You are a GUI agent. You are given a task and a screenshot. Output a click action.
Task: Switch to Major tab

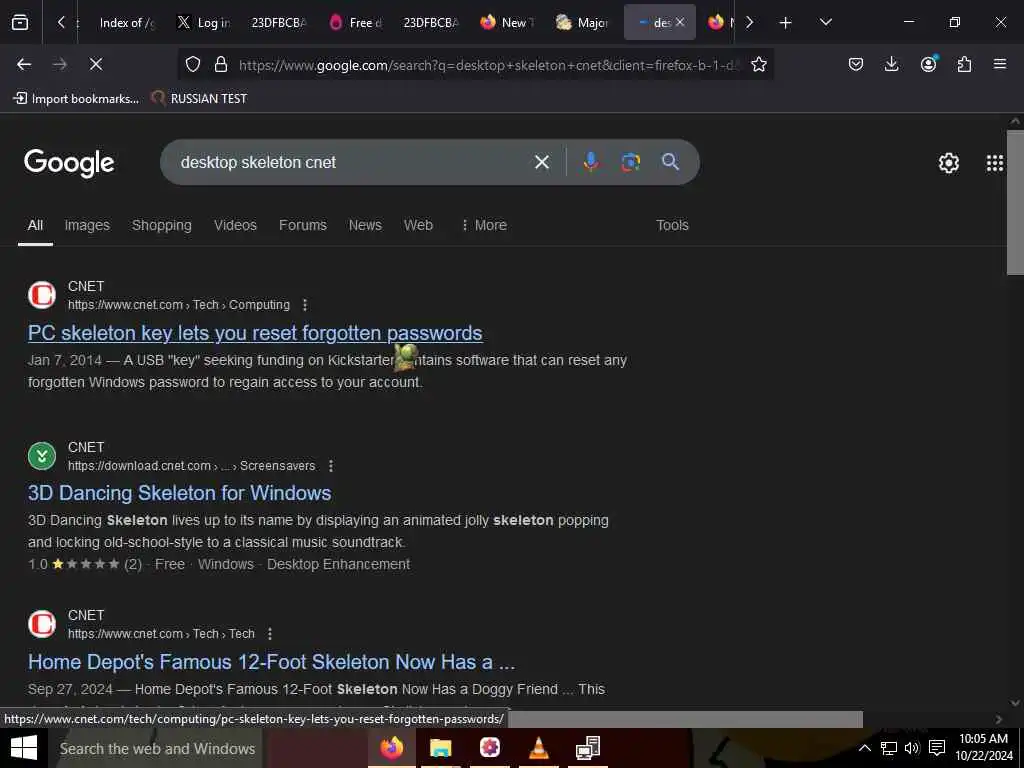pyautogui.click(x=583, y=23)
